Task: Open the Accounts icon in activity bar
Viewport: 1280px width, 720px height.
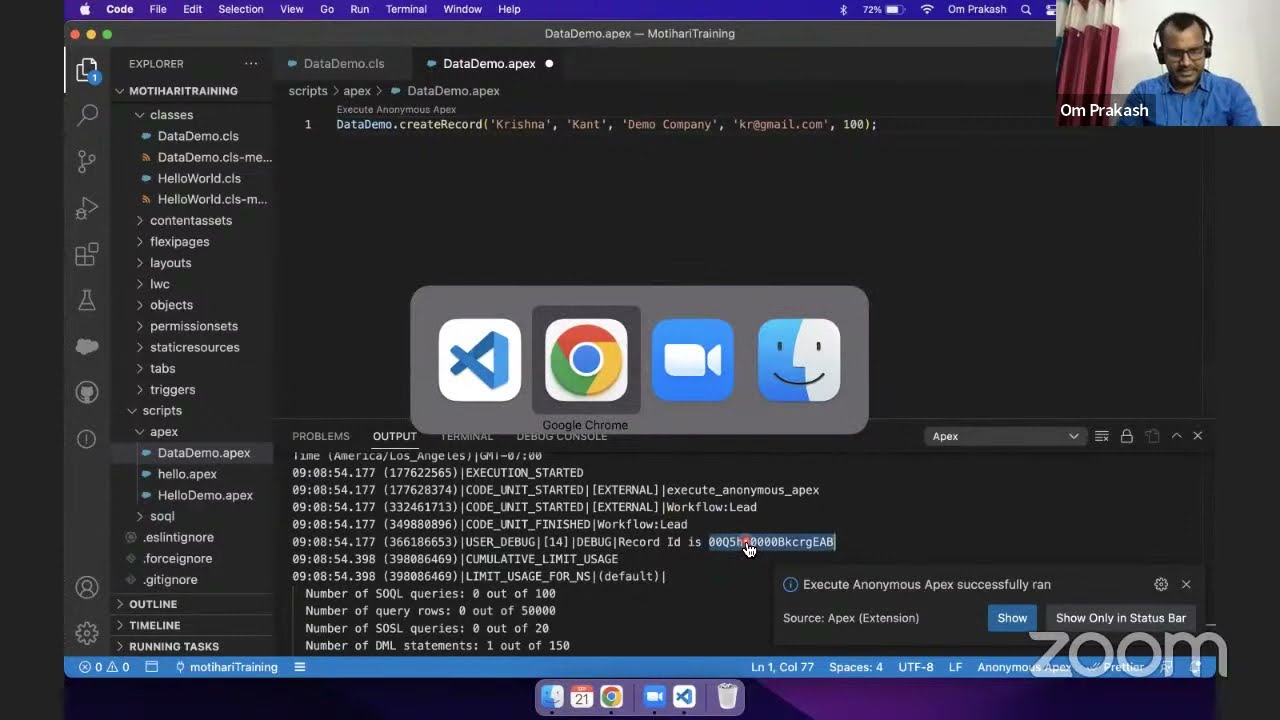Action: pyautogui.click(x=87, y=587)
